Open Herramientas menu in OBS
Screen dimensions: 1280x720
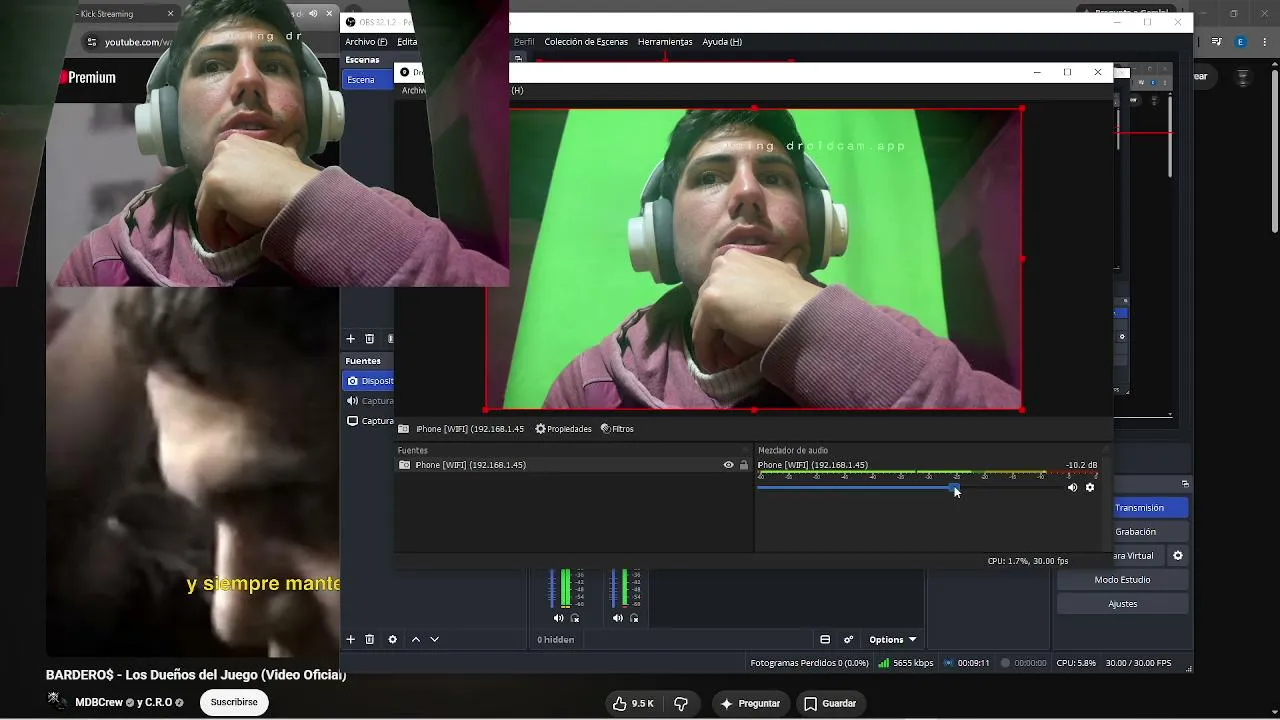pyautogui.click(x=665, y=42)
